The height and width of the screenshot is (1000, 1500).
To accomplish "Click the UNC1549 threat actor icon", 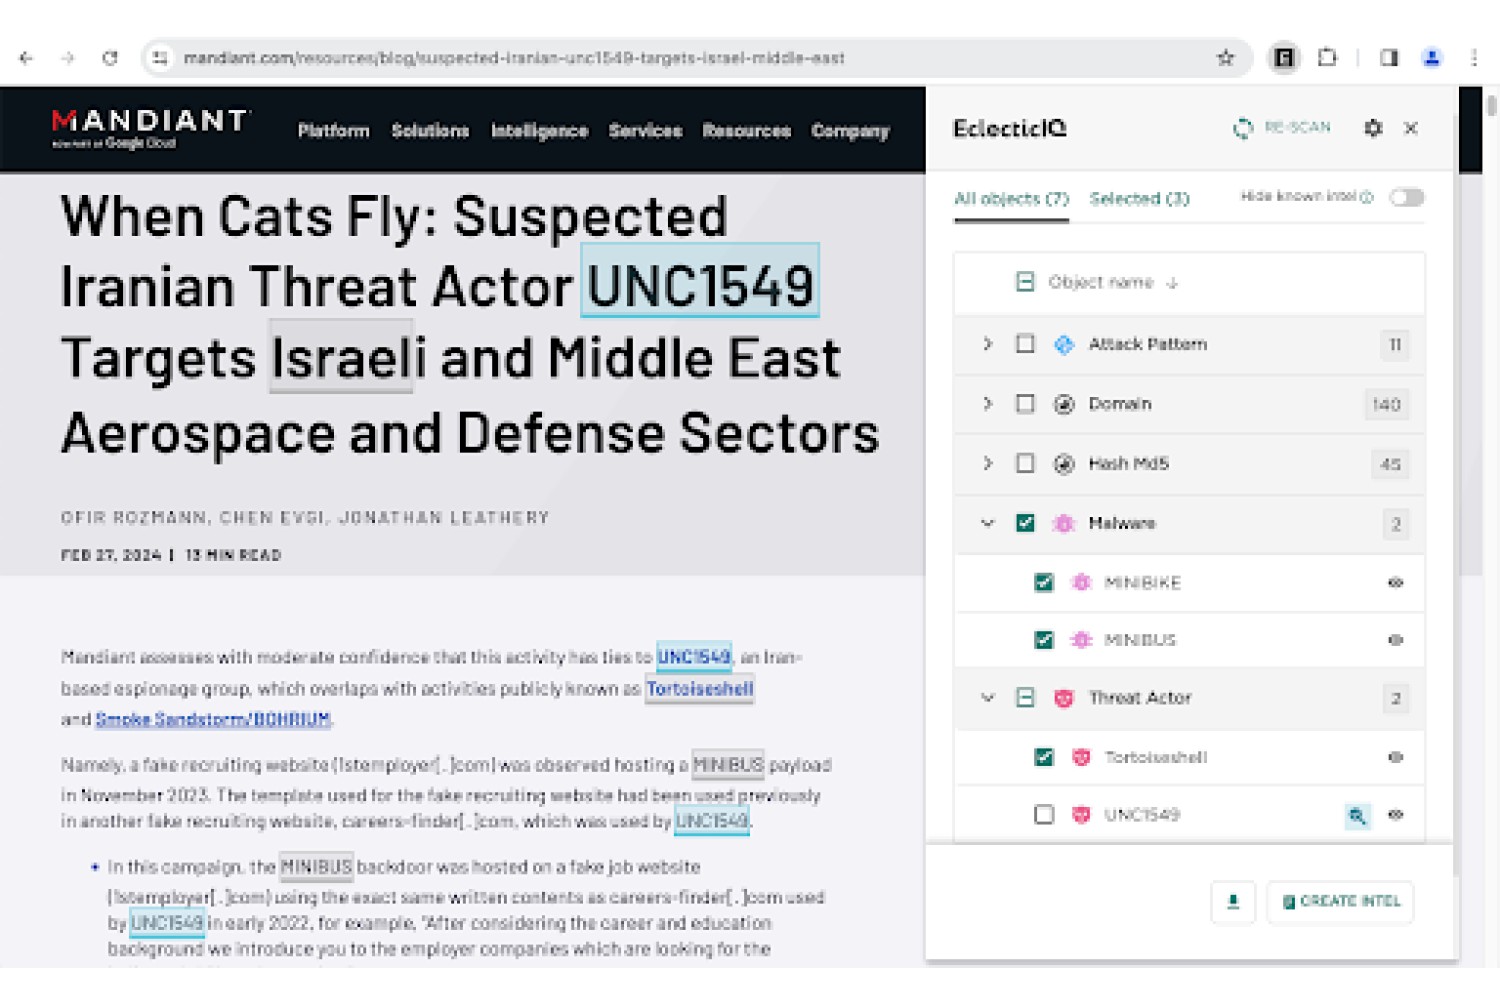I will [1081, 815].
